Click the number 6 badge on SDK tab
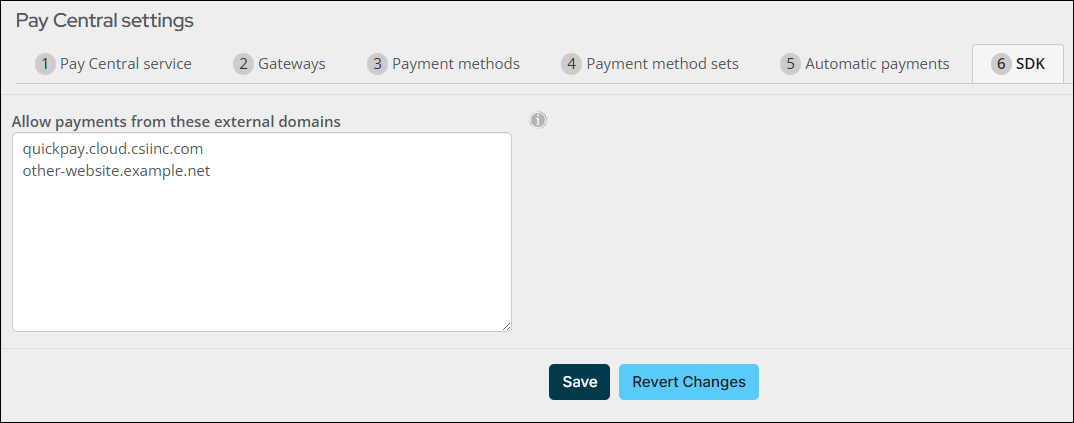 click(1001, 64)
